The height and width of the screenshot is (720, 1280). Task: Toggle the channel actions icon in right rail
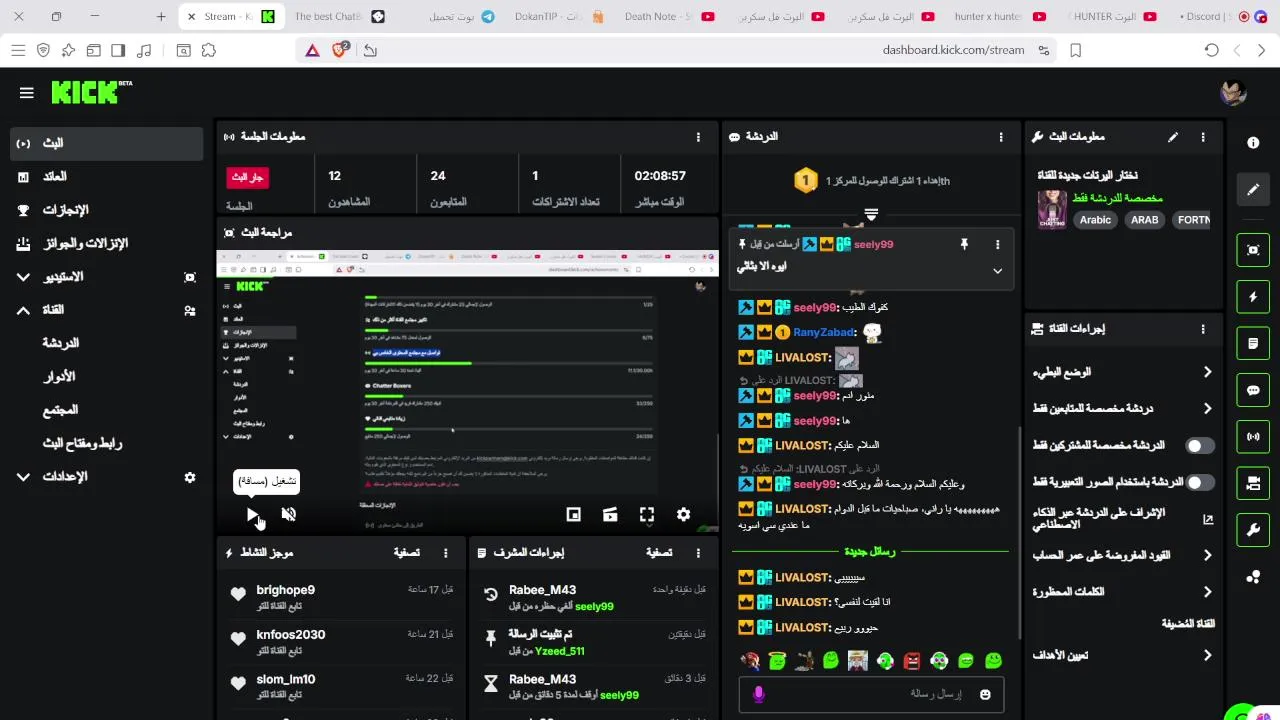tap(1253, 483)
